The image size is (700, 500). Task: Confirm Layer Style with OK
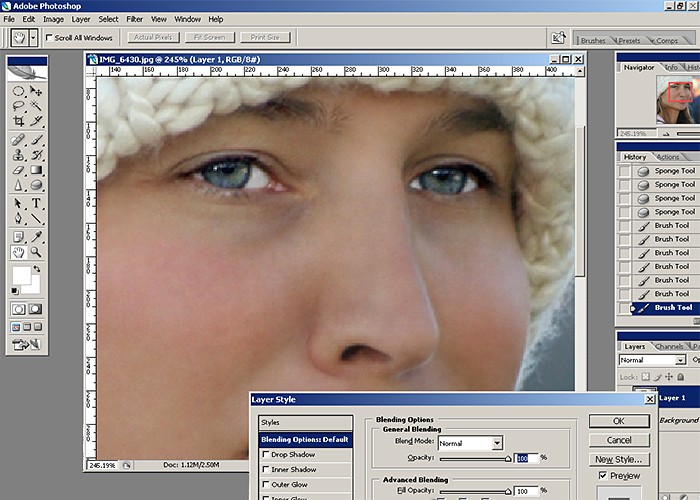(x=619, y=421)
